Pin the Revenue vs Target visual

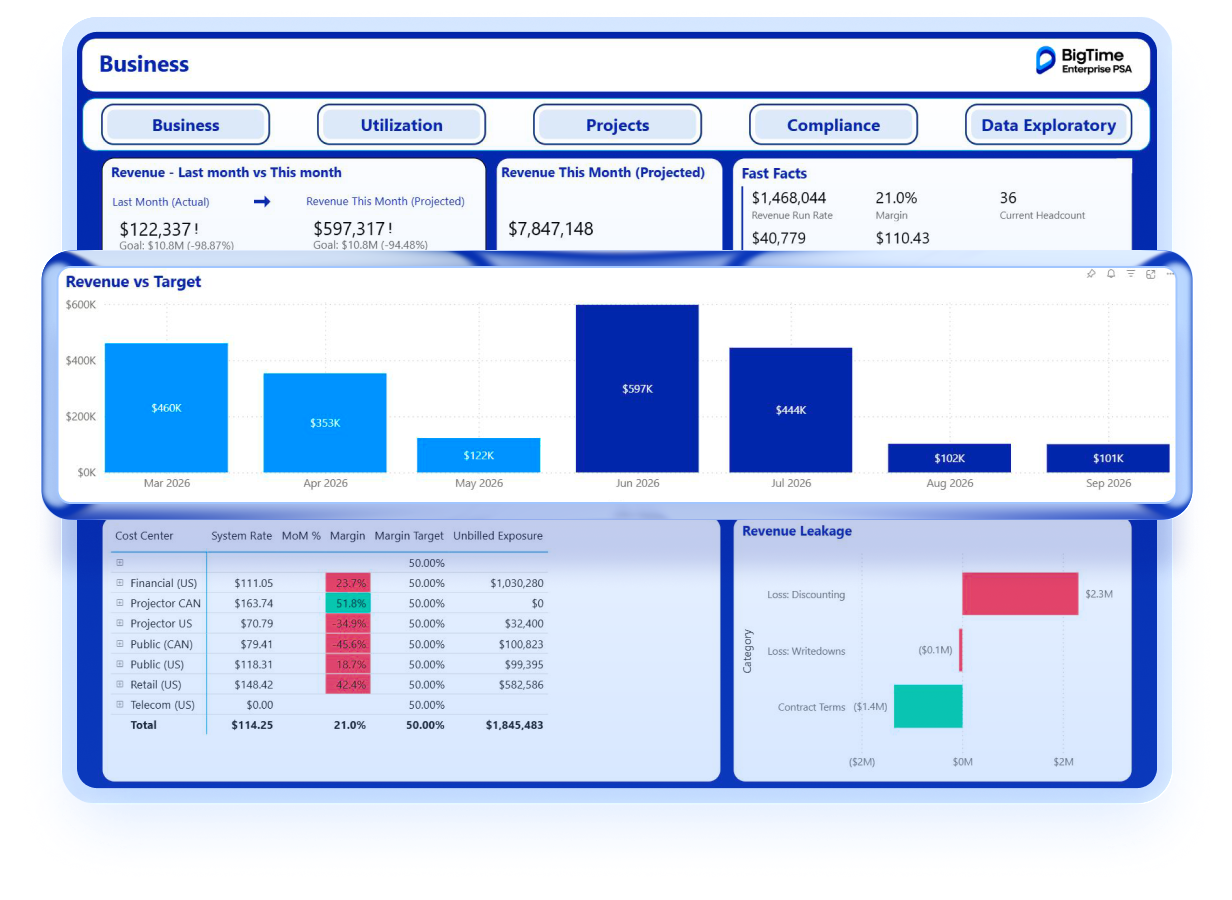(1091, 274)
